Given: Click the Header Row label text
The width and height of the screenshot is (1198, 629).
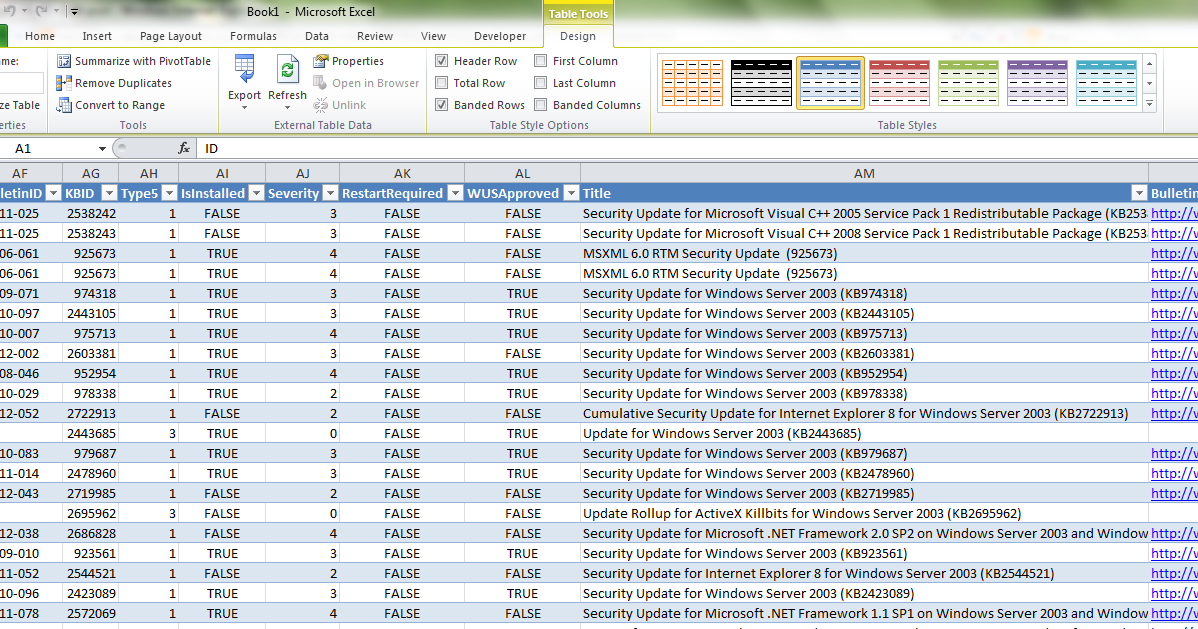Looking at the screenshot, I should 485,60.
